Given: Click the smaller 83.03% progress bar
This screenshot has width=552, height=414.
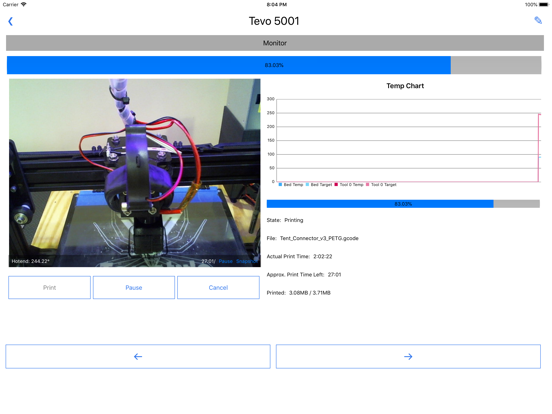Looking at the screenshot, I should pyautogui.click(x=403, y=204).
